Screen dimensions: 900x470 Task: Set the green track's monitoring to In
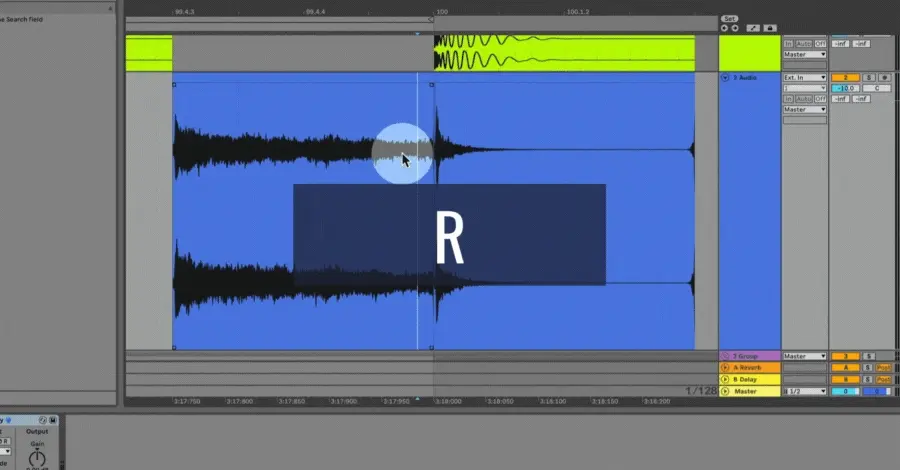pos(789,44)
